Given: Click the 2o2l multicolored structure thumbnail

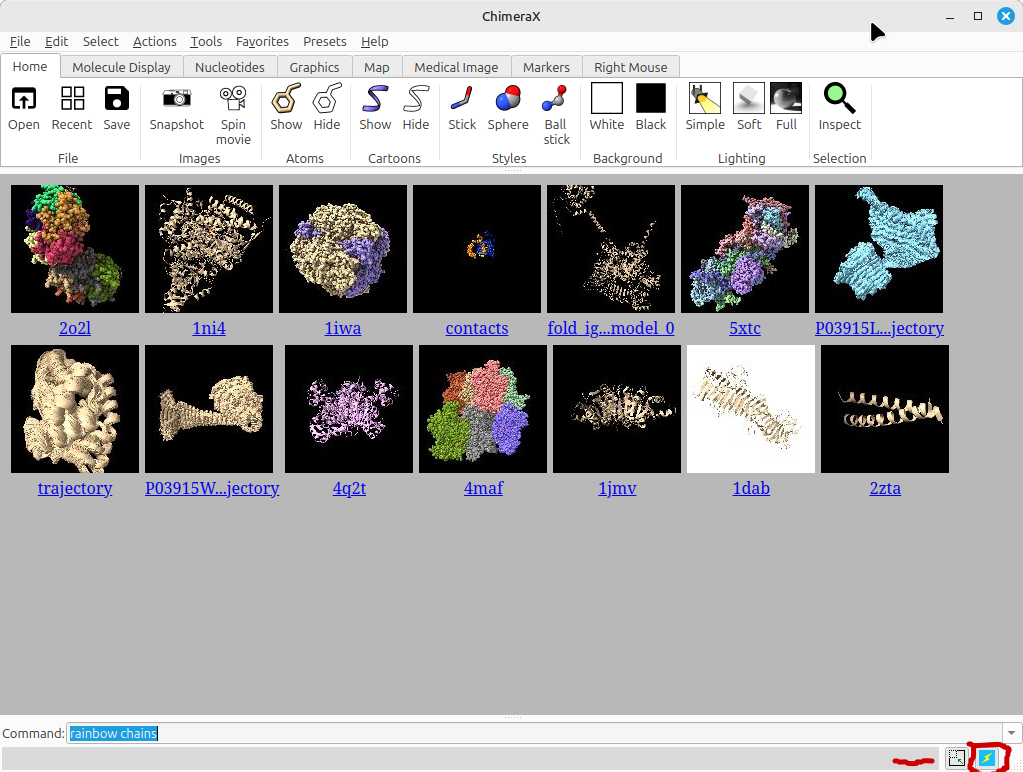Looking at the screenshot, I should click(75, 249).
